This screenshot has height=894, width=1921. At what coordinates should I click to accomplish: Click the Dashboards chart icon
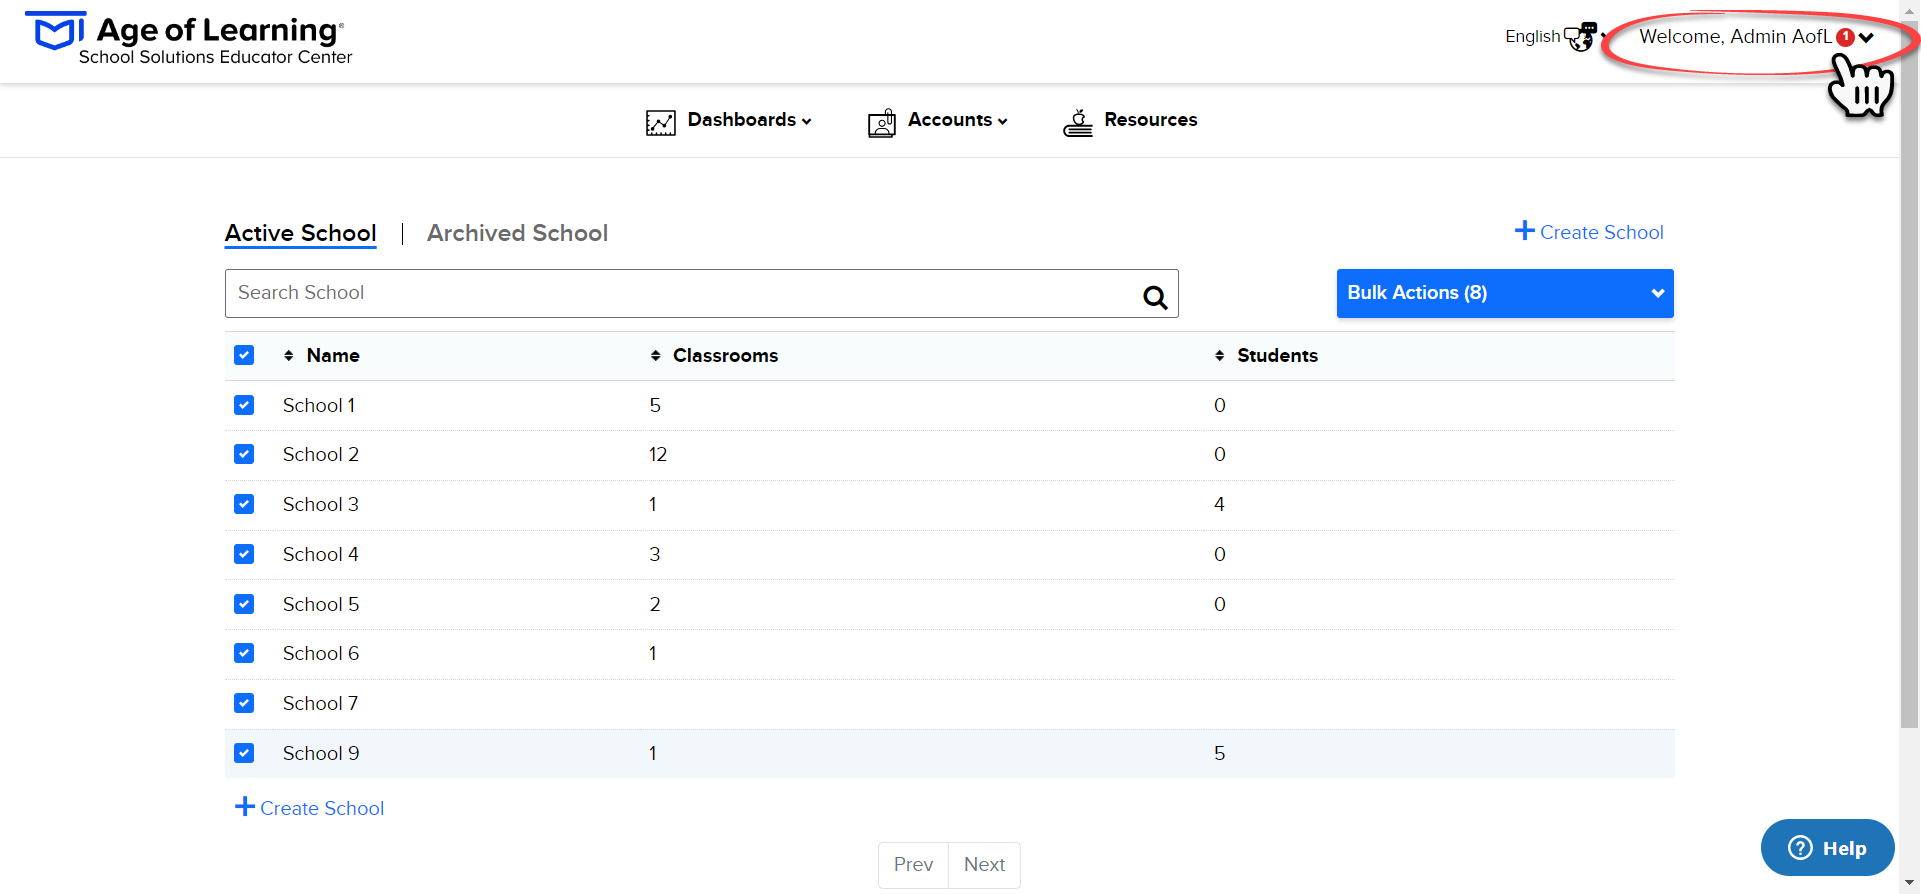point(661,122)
